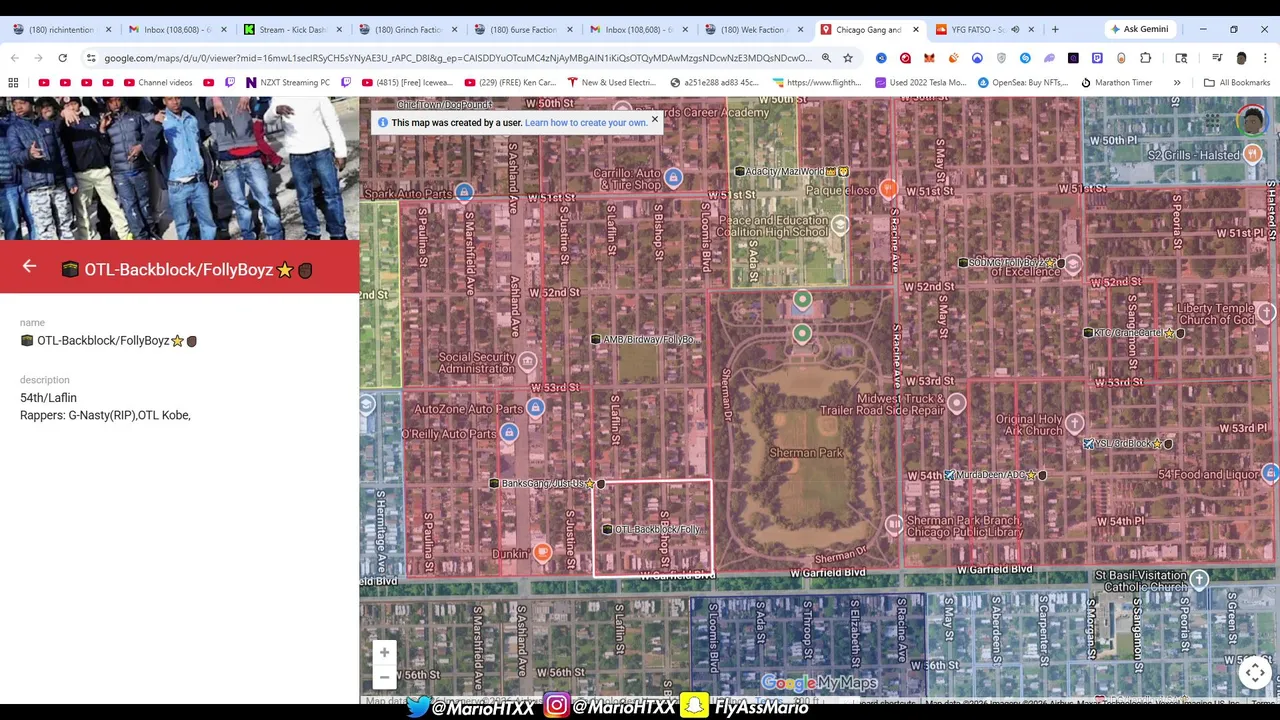
Task: Close the 'map was created by a user' banner
Action: coord(655,119)
